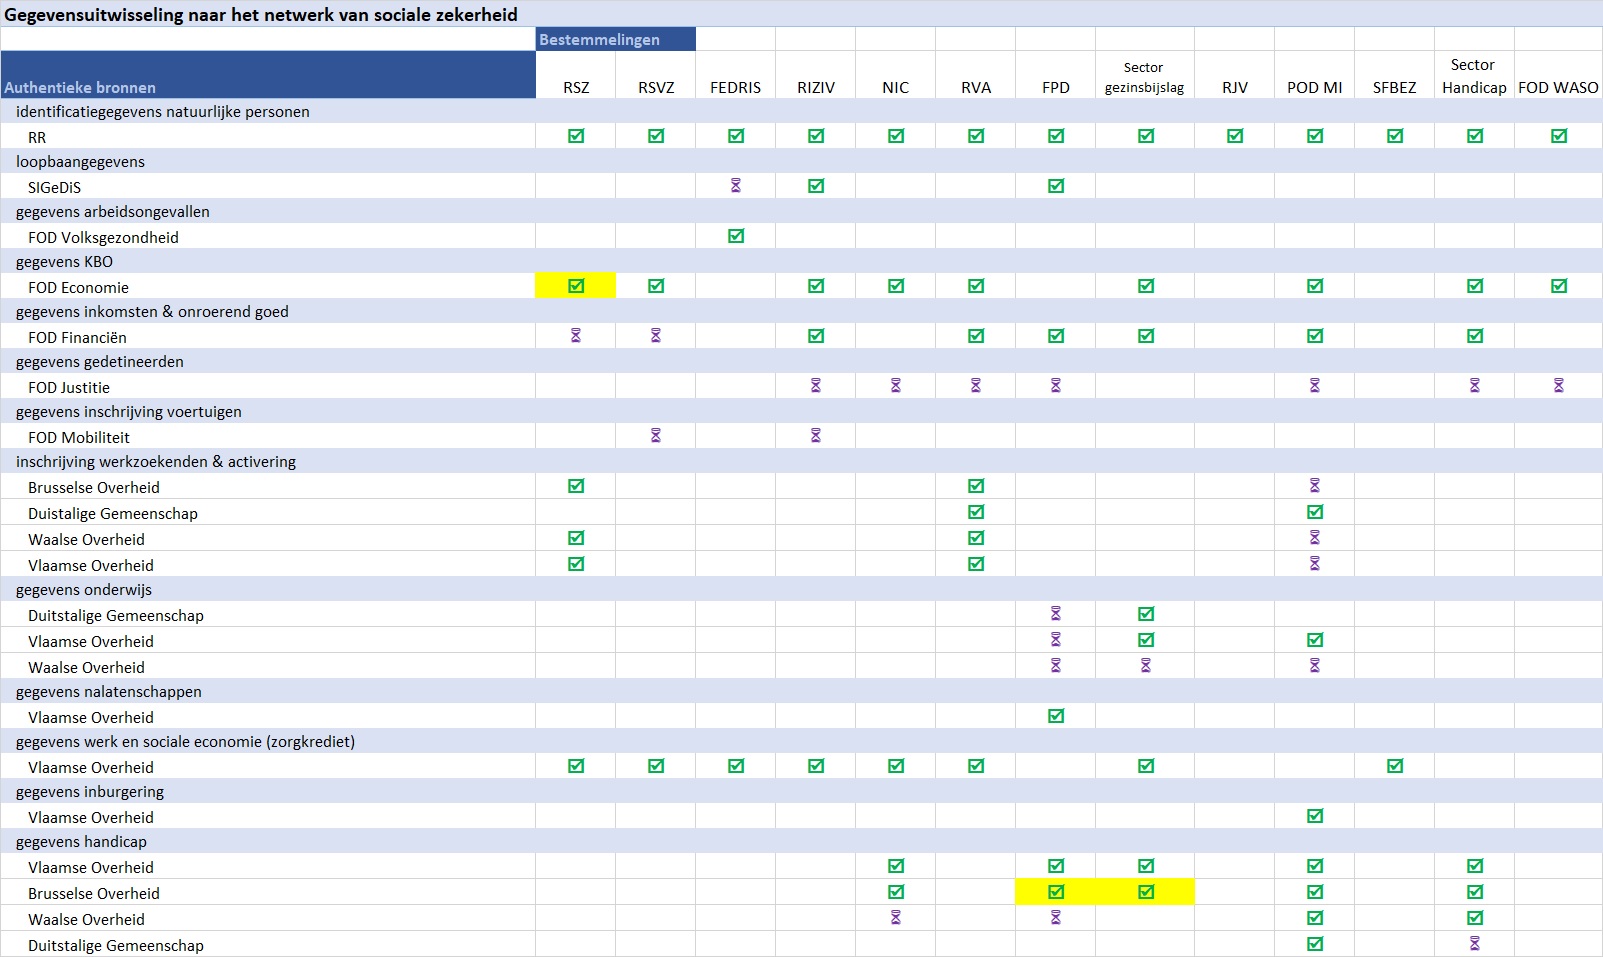Select the inburgering Vlaamse Overheid checkmark under POD MI
The height and width of the screenshot is (957, 1603).
[1315, 816]
